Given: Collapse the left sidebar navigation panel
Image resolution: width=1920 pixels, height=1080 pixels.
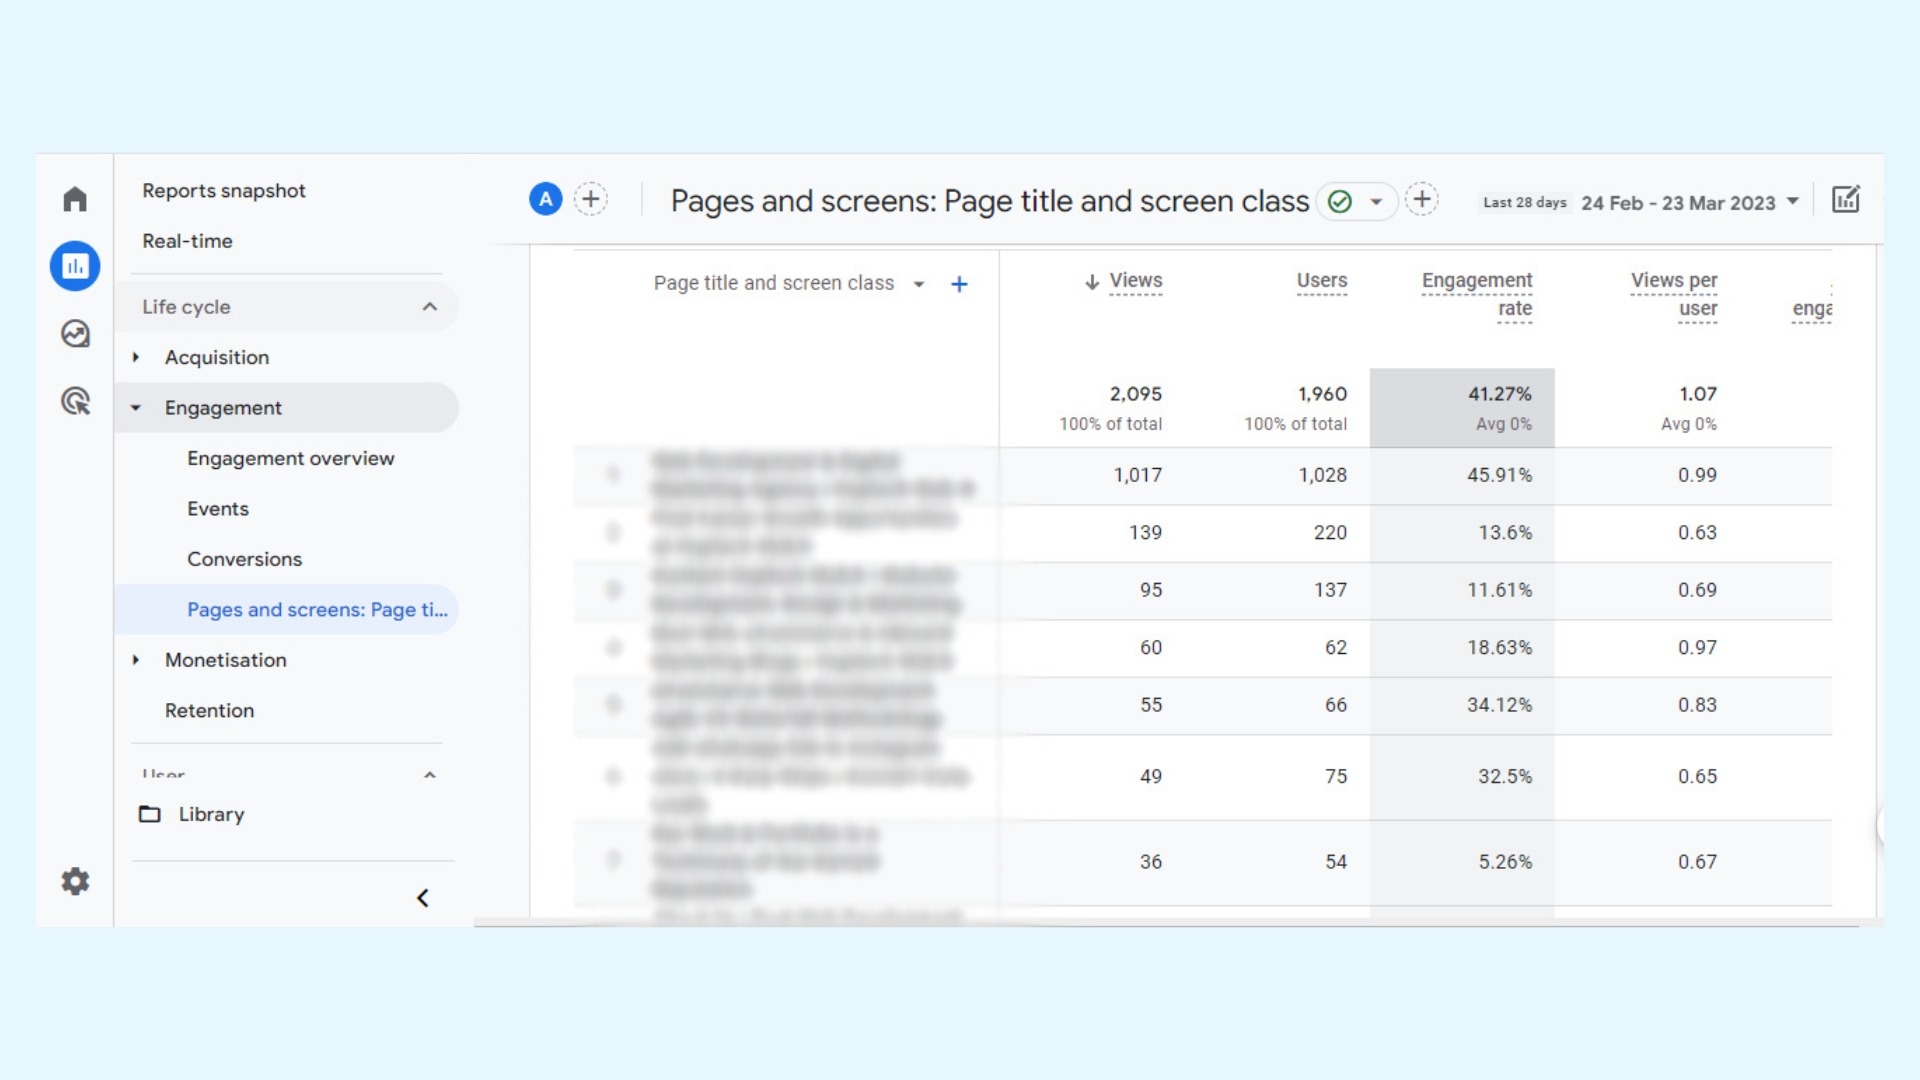Looking at the screenshot, I should (x=422, y=898).
